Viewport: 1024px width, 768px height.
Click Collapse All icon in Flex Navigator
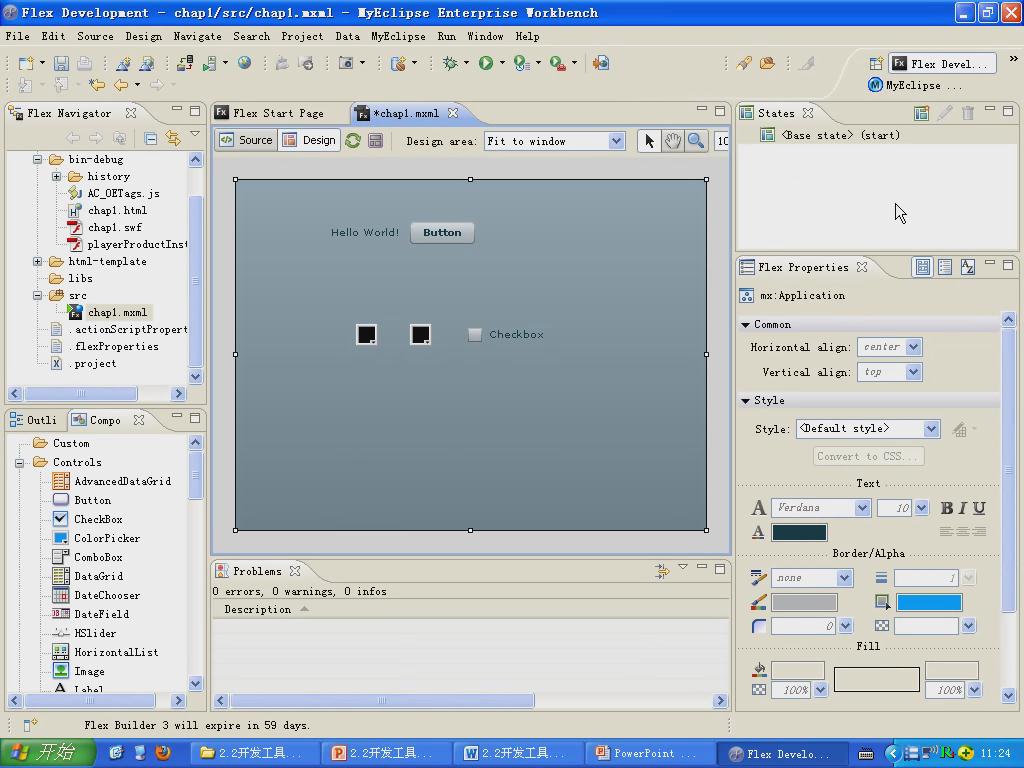click(x=150, y=138)
